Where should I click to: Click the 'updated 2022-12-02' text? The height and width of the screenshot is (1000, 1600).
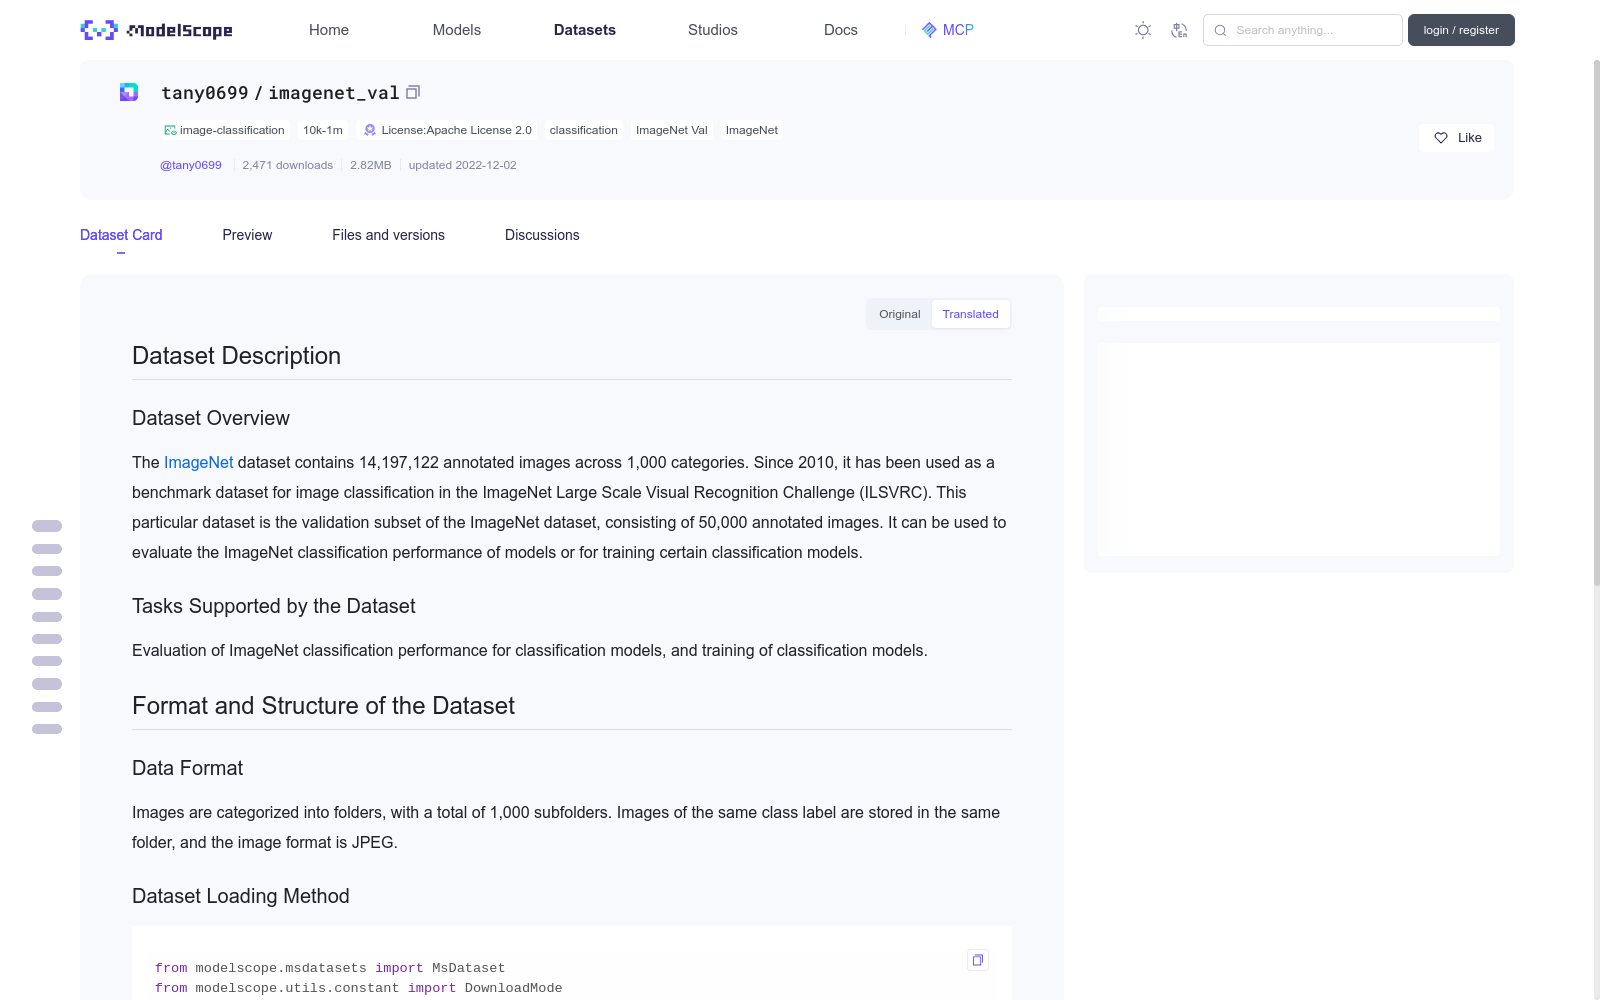(463, 165)
